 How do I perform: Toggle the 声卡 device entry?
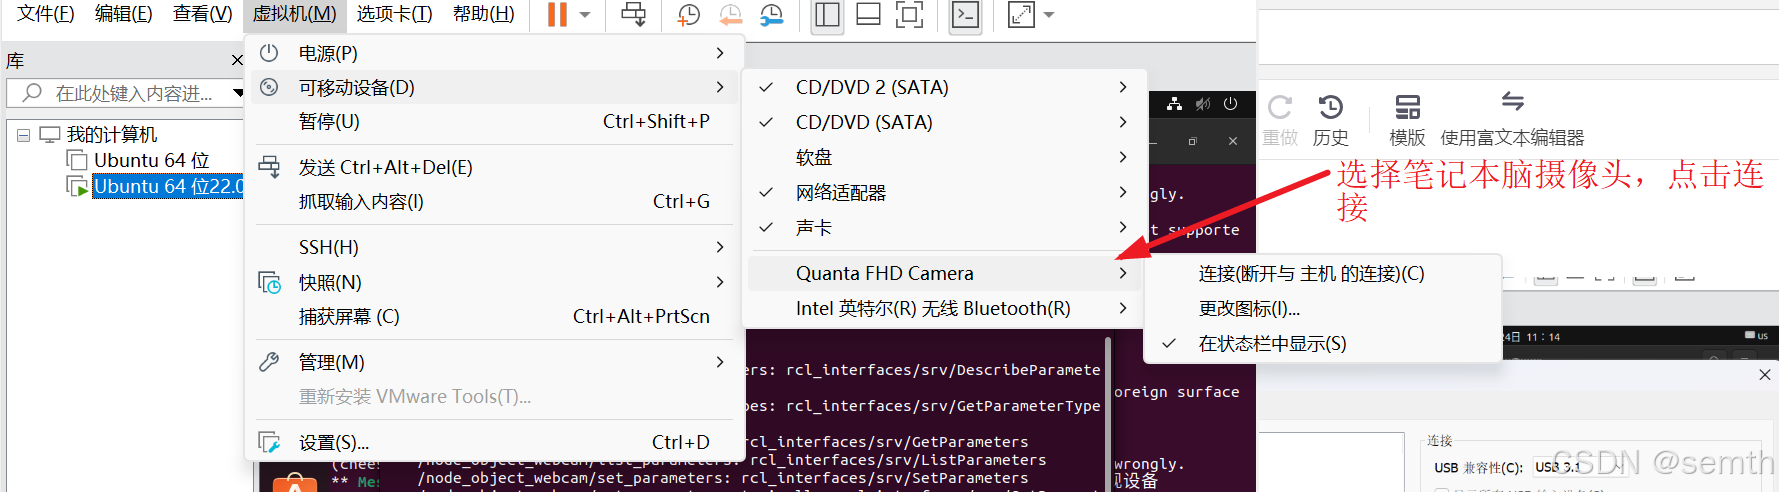coord(944,227)
